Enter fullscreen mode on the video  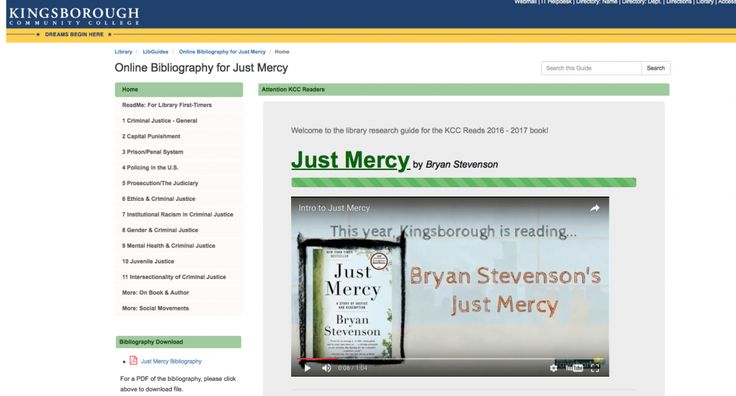pyautogui.click(x=595, y=368)
